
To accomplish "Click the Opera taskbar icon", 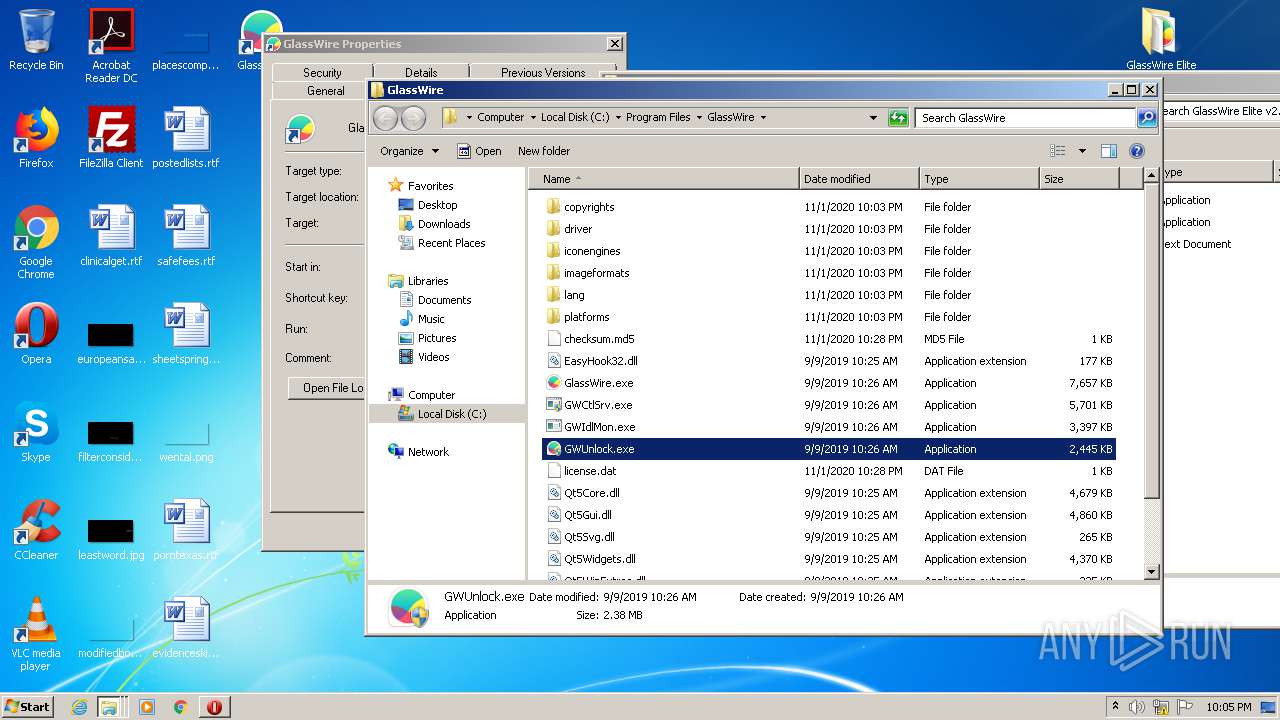I will point(214,707).
